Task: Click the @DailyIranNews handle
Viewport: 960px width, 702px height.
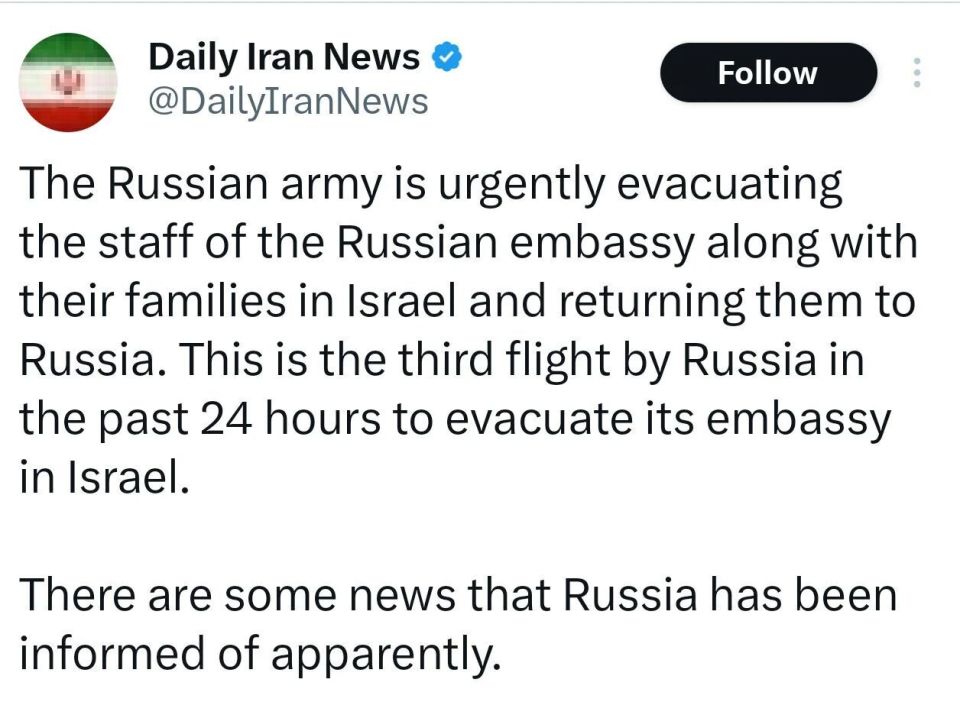Action: (288, 100)
